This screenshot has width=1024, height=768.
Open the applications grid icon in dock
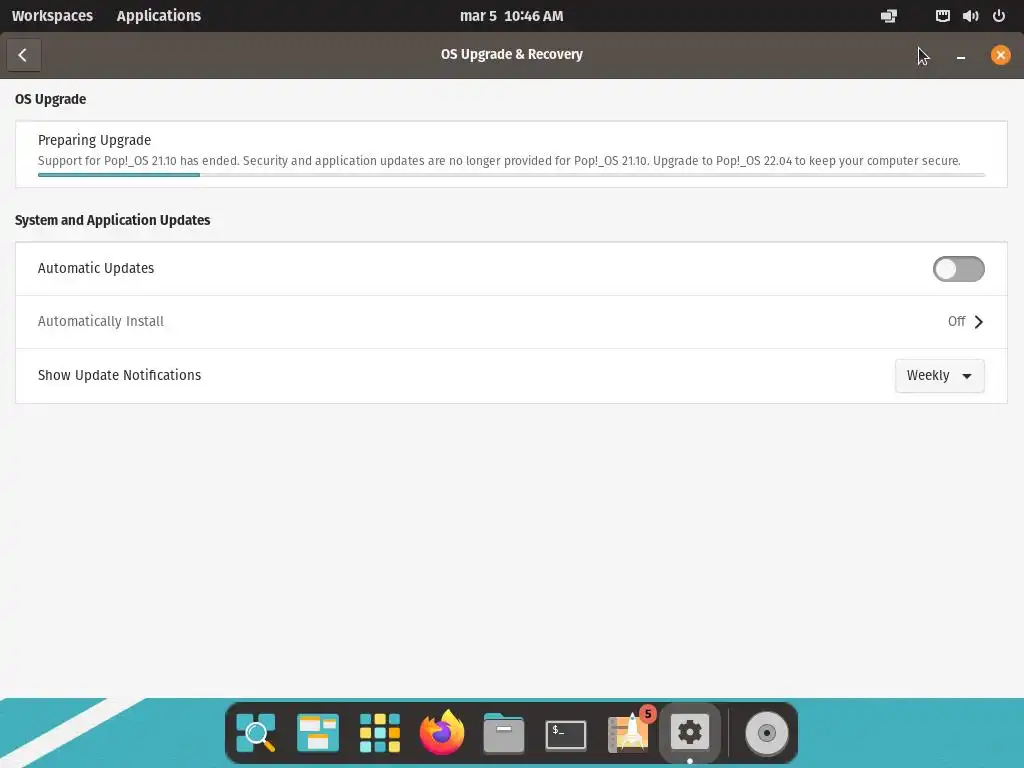click(x=379, y=733)
